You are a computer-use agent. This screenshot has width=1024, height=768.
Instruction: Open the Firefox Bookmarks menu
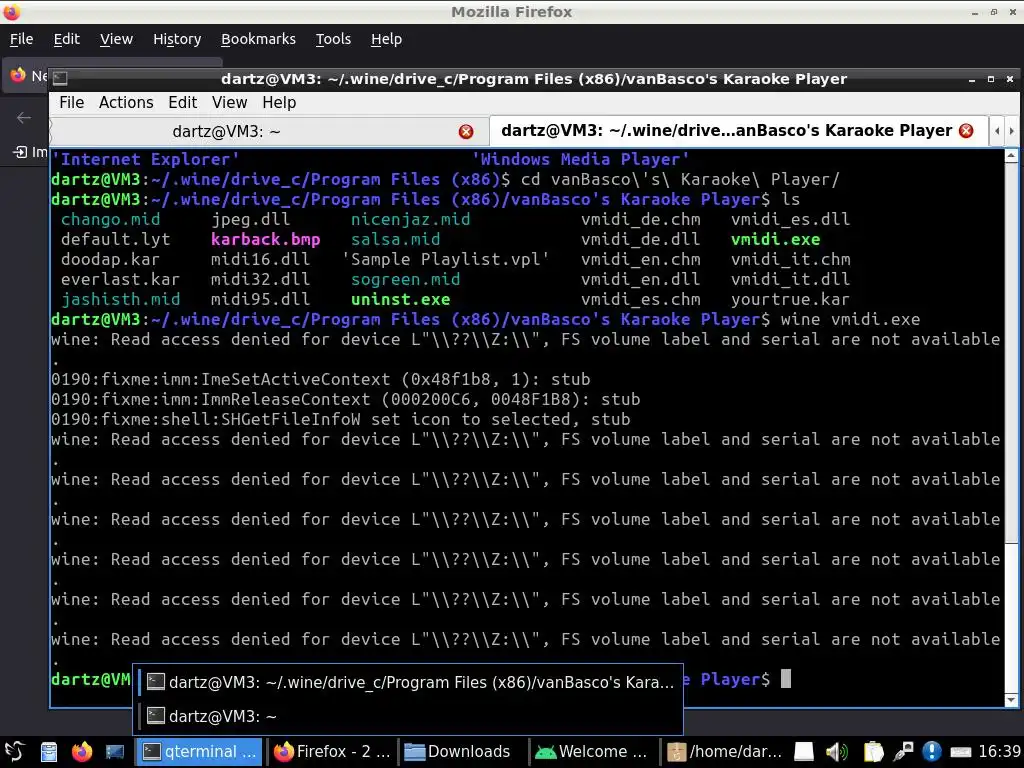258,39
